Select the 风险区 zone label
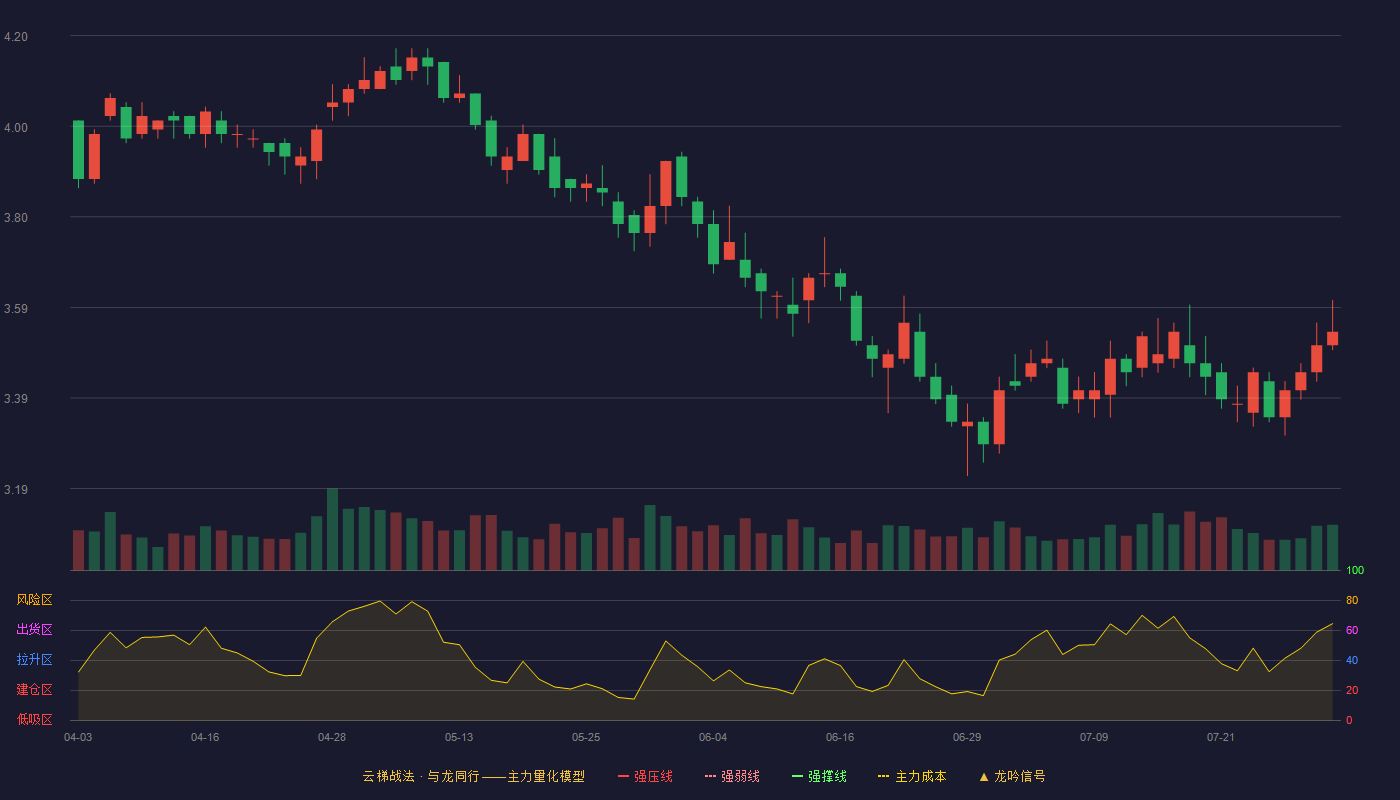 [34, 600]
